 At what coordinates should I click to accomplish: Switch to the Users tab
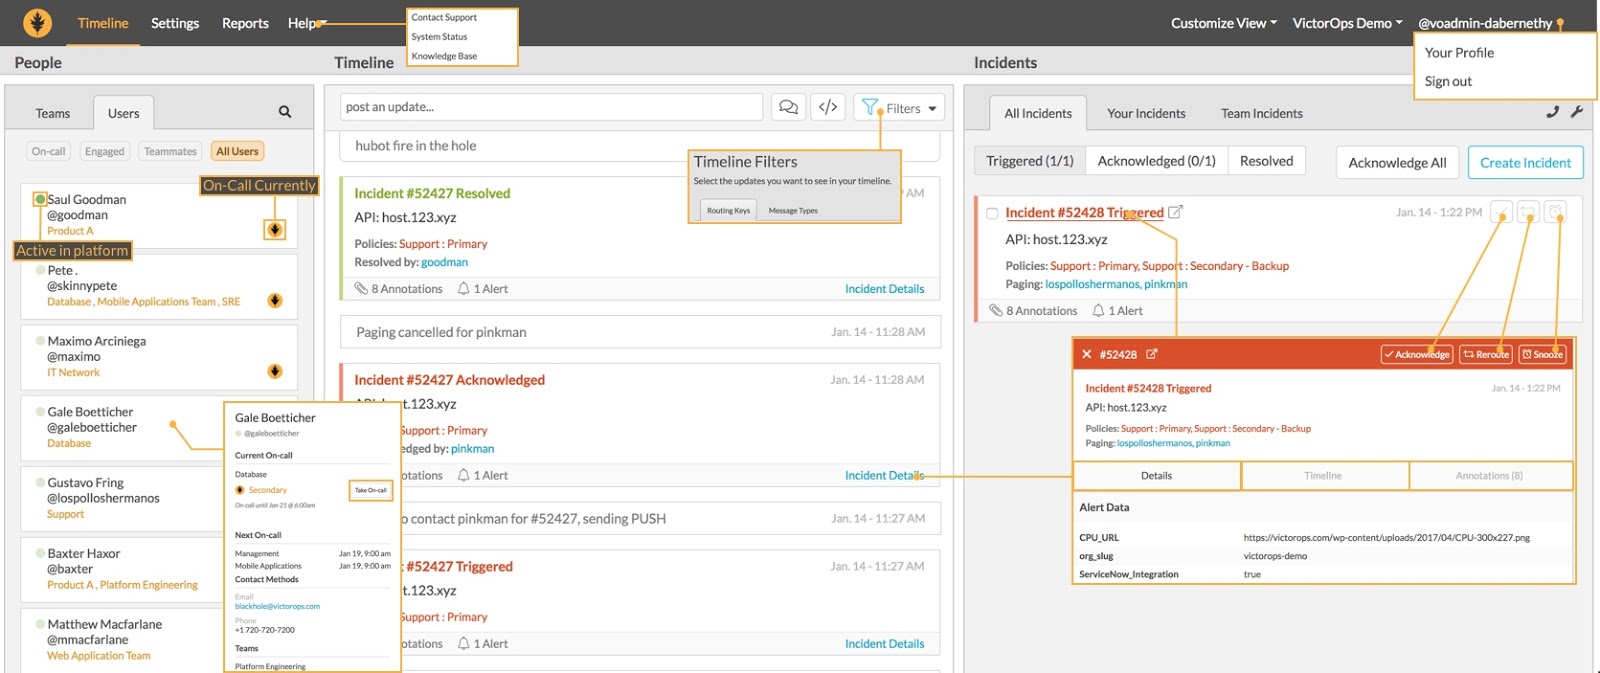124,113
